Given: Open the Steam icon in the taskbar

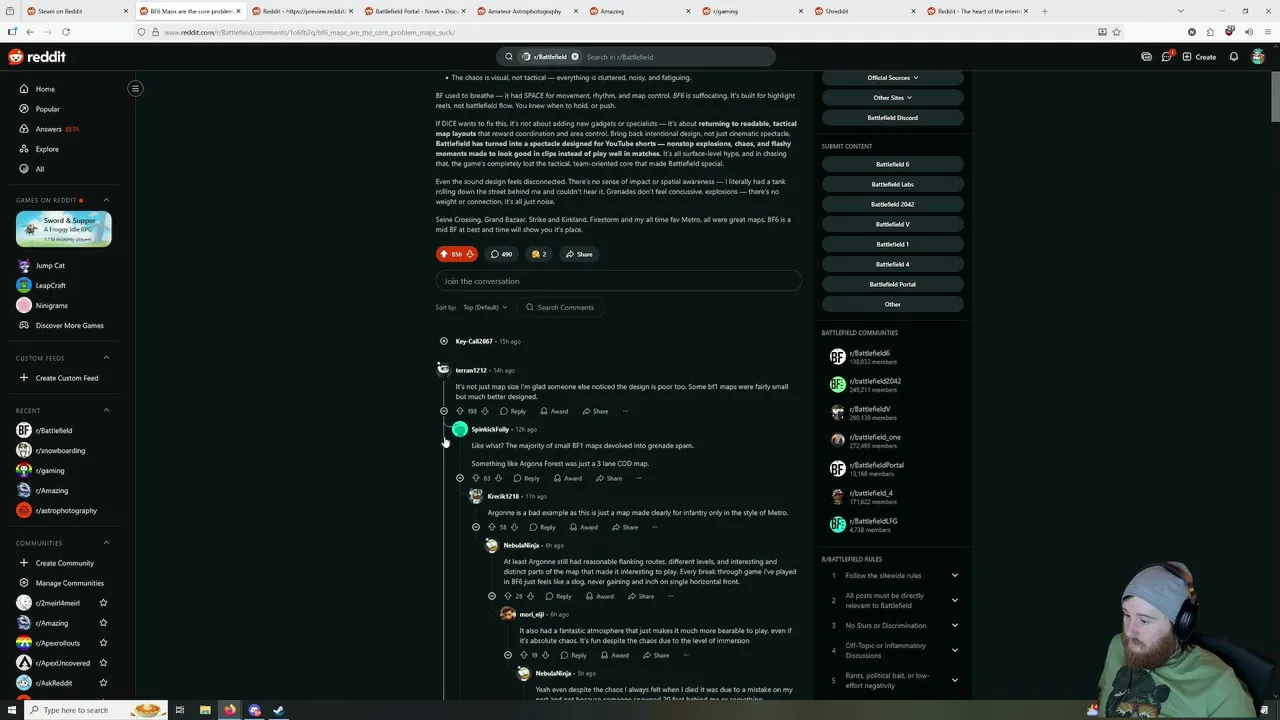Looking at the screenshot, I should tap(278, 710).
